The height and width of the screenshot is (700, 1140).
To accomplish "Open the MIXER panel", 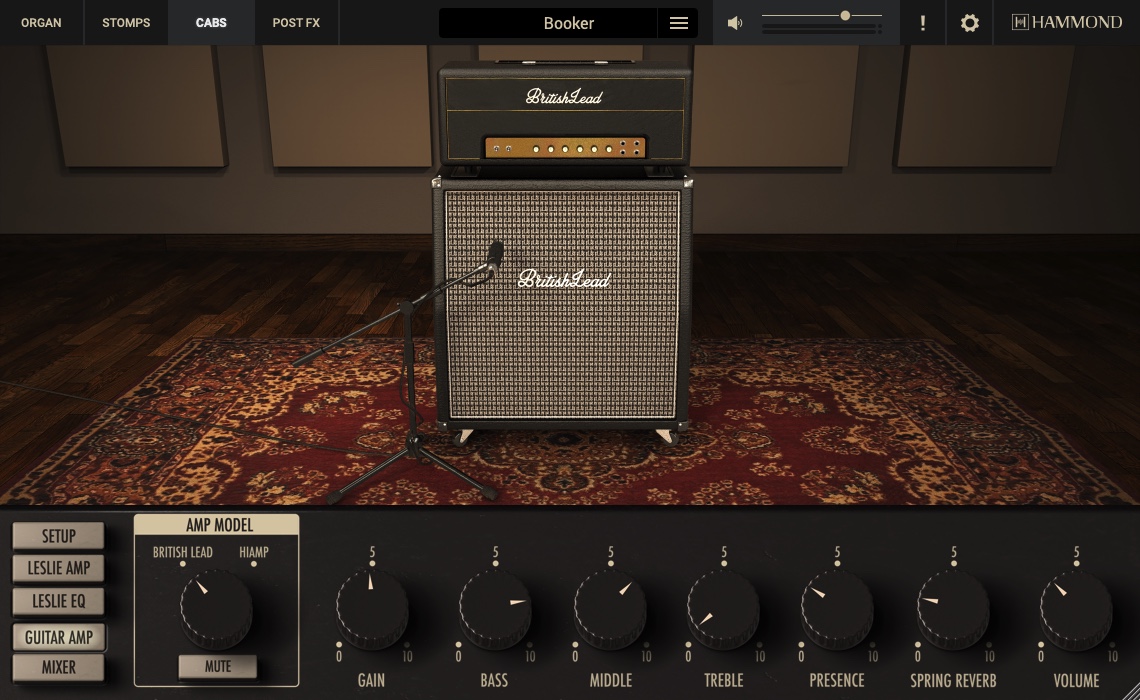I will click(x=58, y=667).
